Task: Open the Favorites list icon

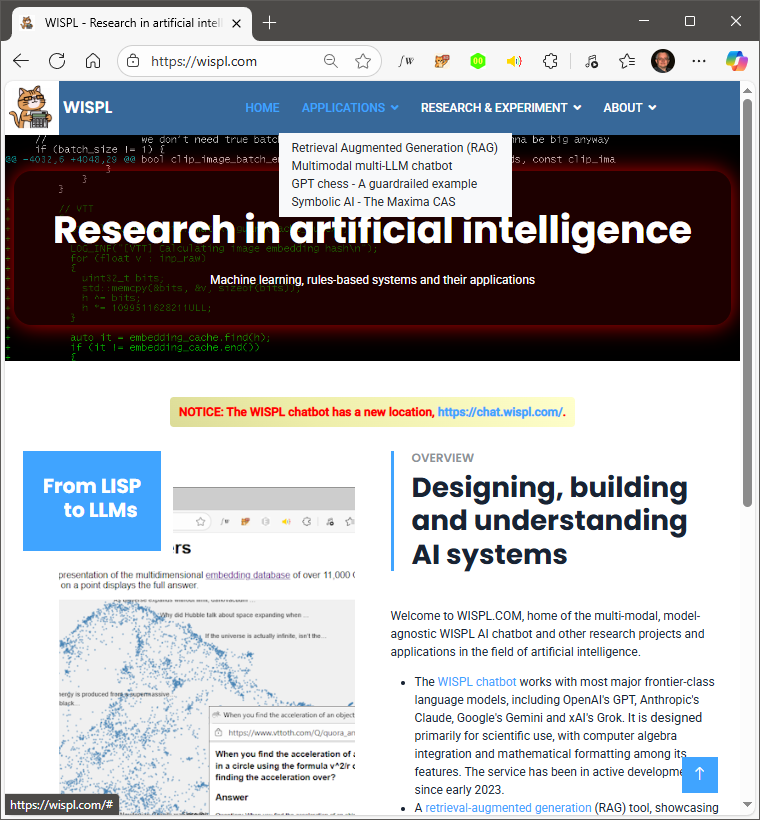Action: pyautogui.click(x=627, y=61)
